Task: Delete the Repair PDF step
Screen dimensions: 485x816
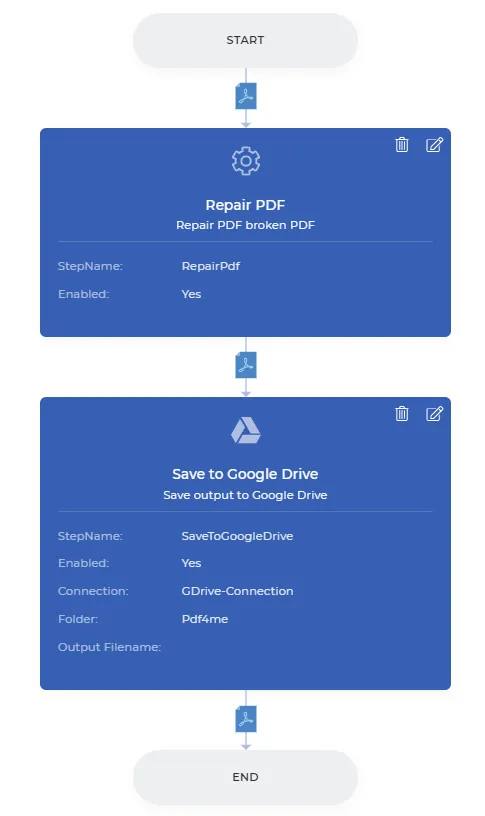Action: click(x=402, y=144)
